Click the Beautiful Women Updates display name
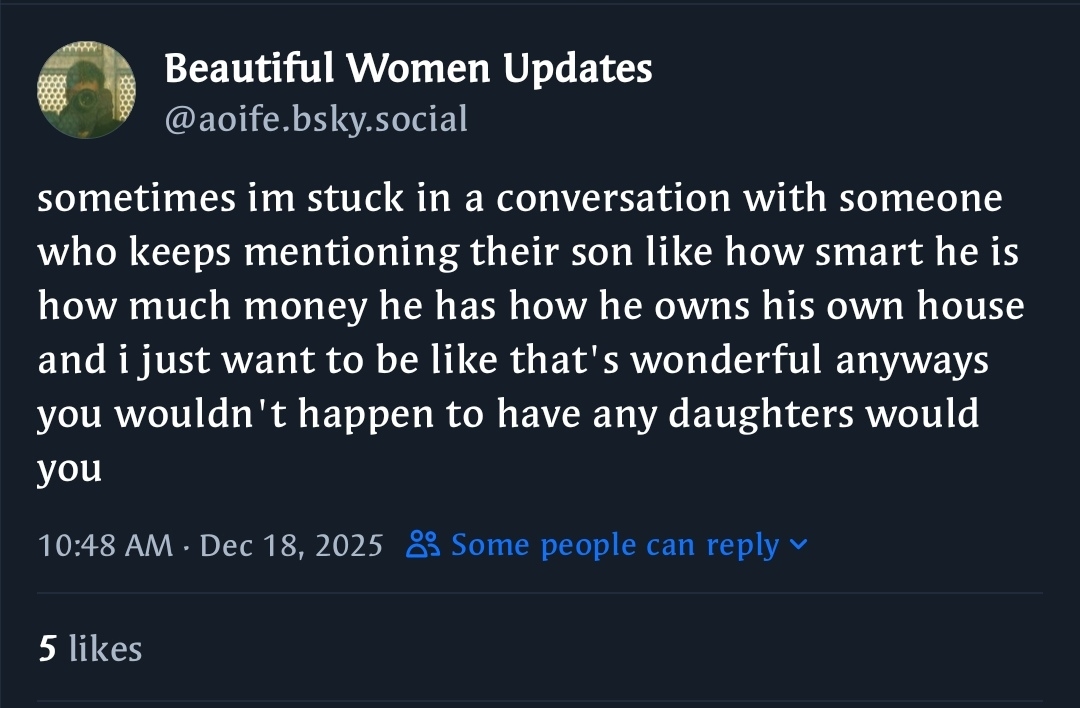This screenshot has height=708, width=1080. click(x=407, y=68)
